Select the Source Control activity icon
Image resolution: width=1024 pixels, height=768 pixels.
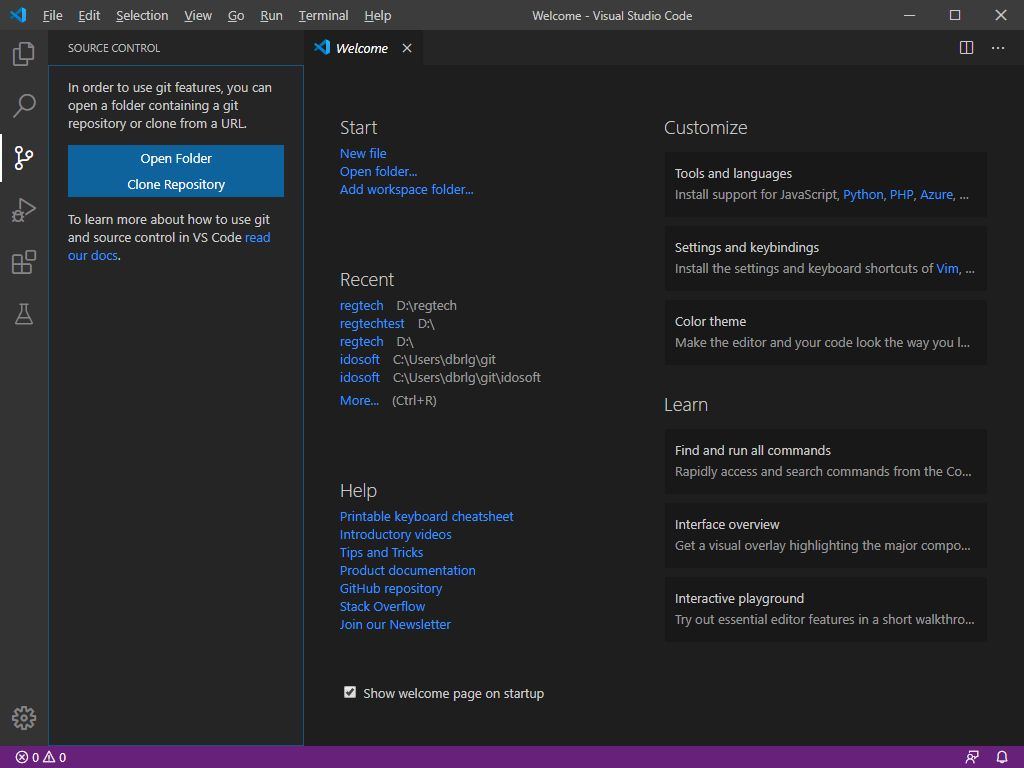point(24,157)
